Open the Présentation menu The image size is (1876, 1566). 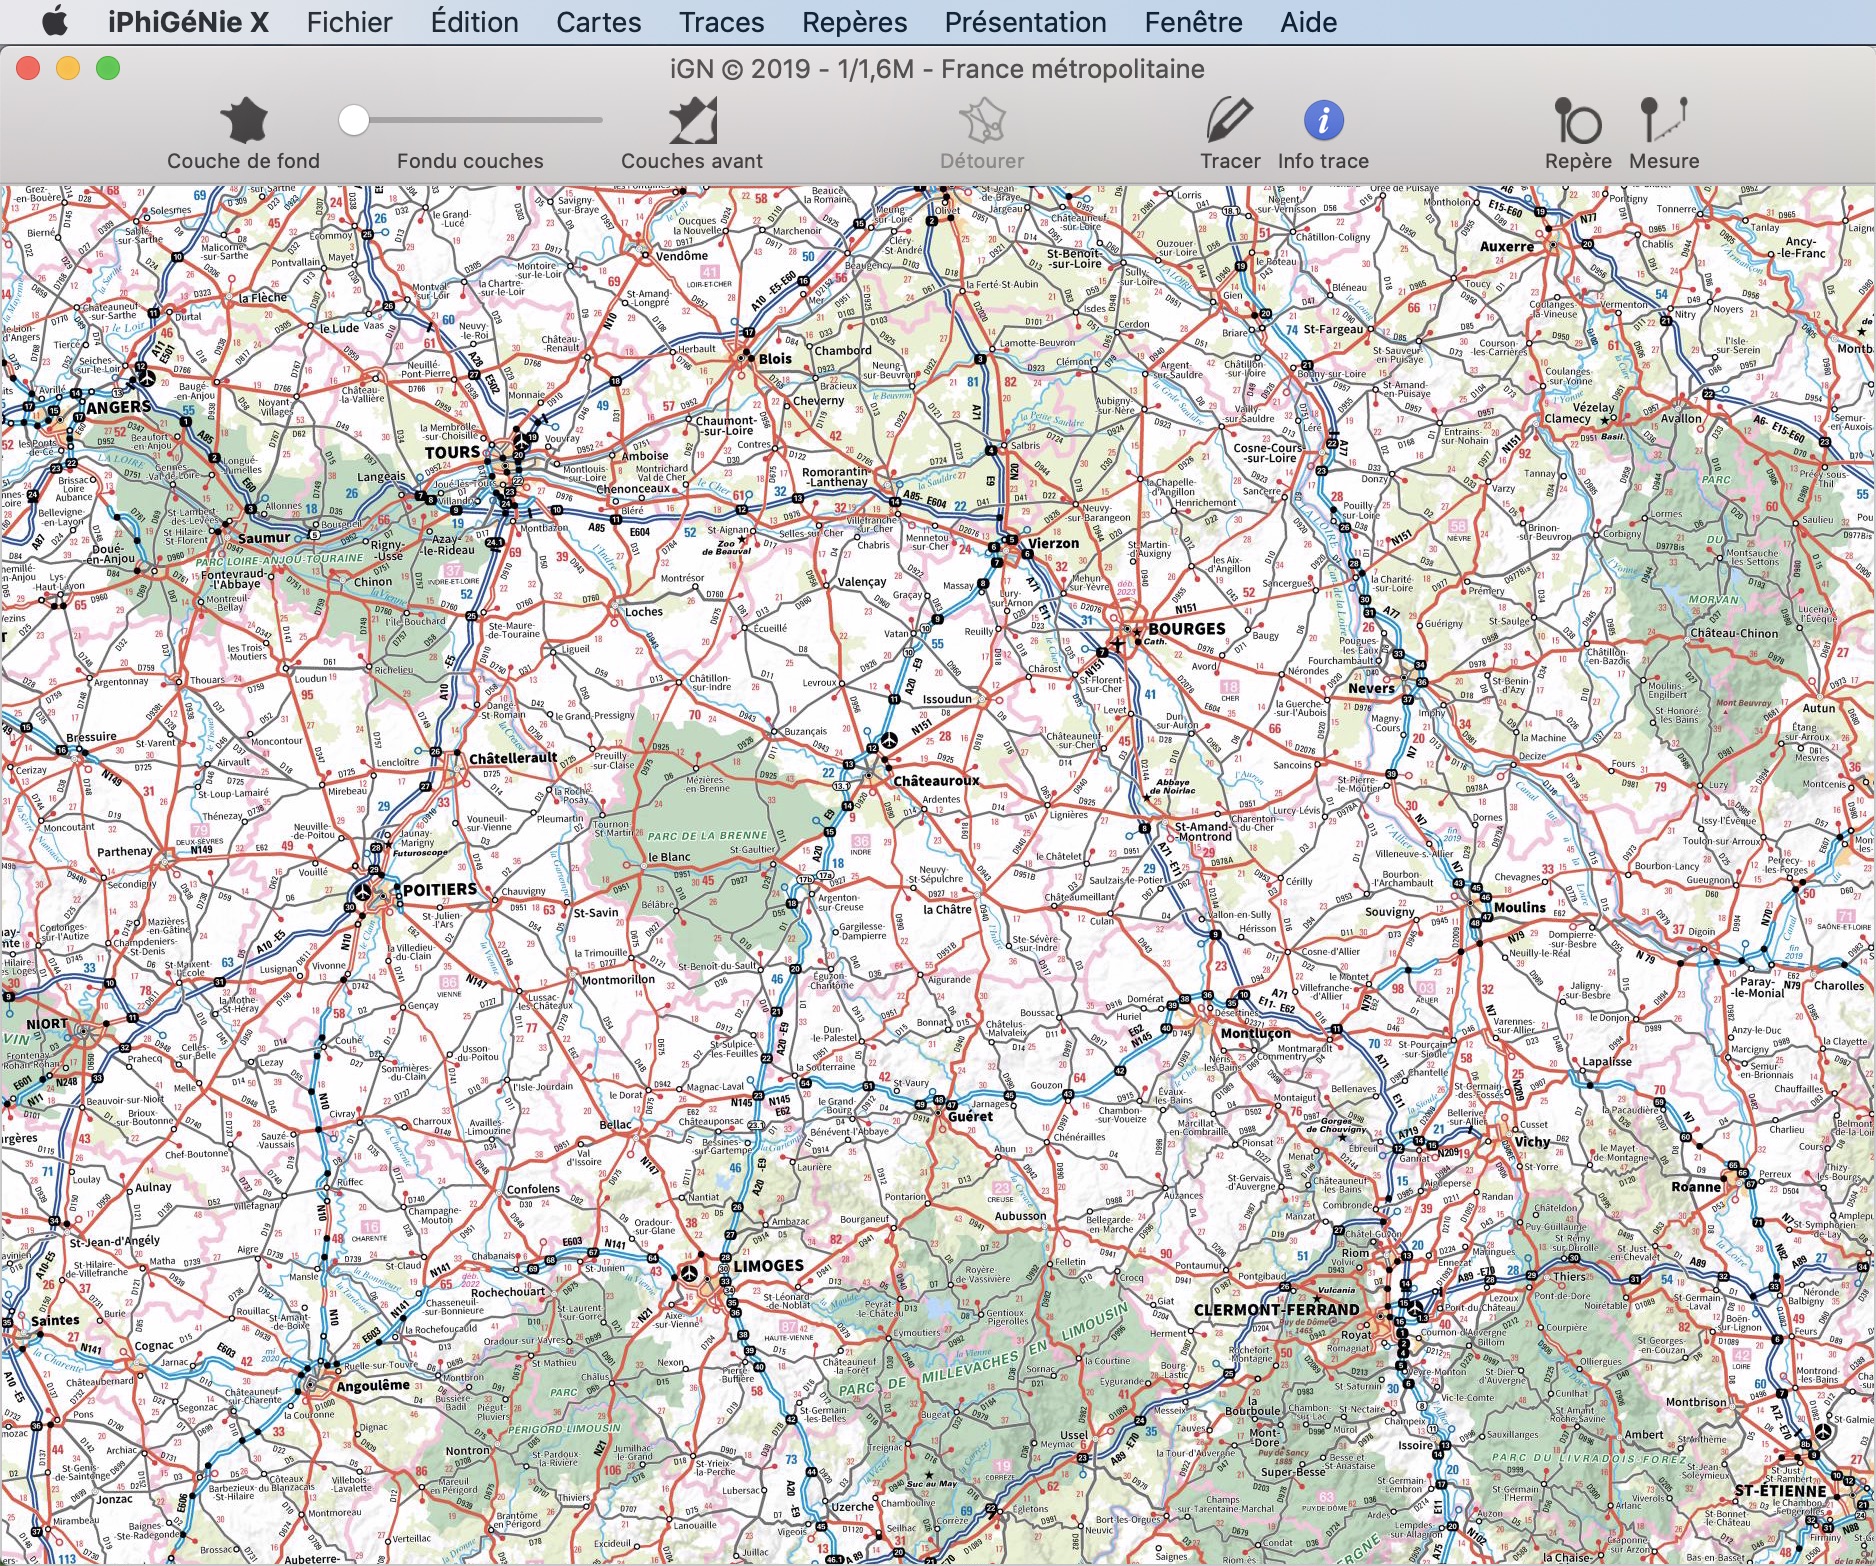coord(1025,22)
